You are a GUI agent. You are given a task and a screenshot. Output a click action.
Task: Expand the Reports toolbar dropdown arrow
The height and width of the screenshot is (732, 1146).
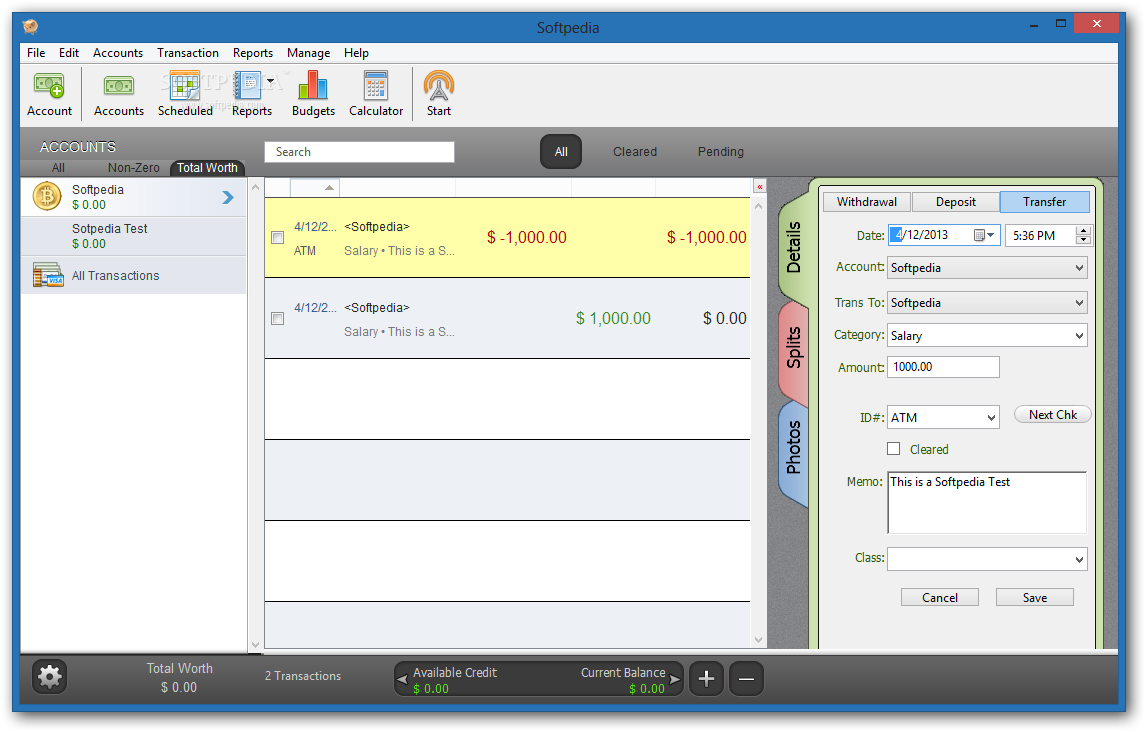pos(270,81)
